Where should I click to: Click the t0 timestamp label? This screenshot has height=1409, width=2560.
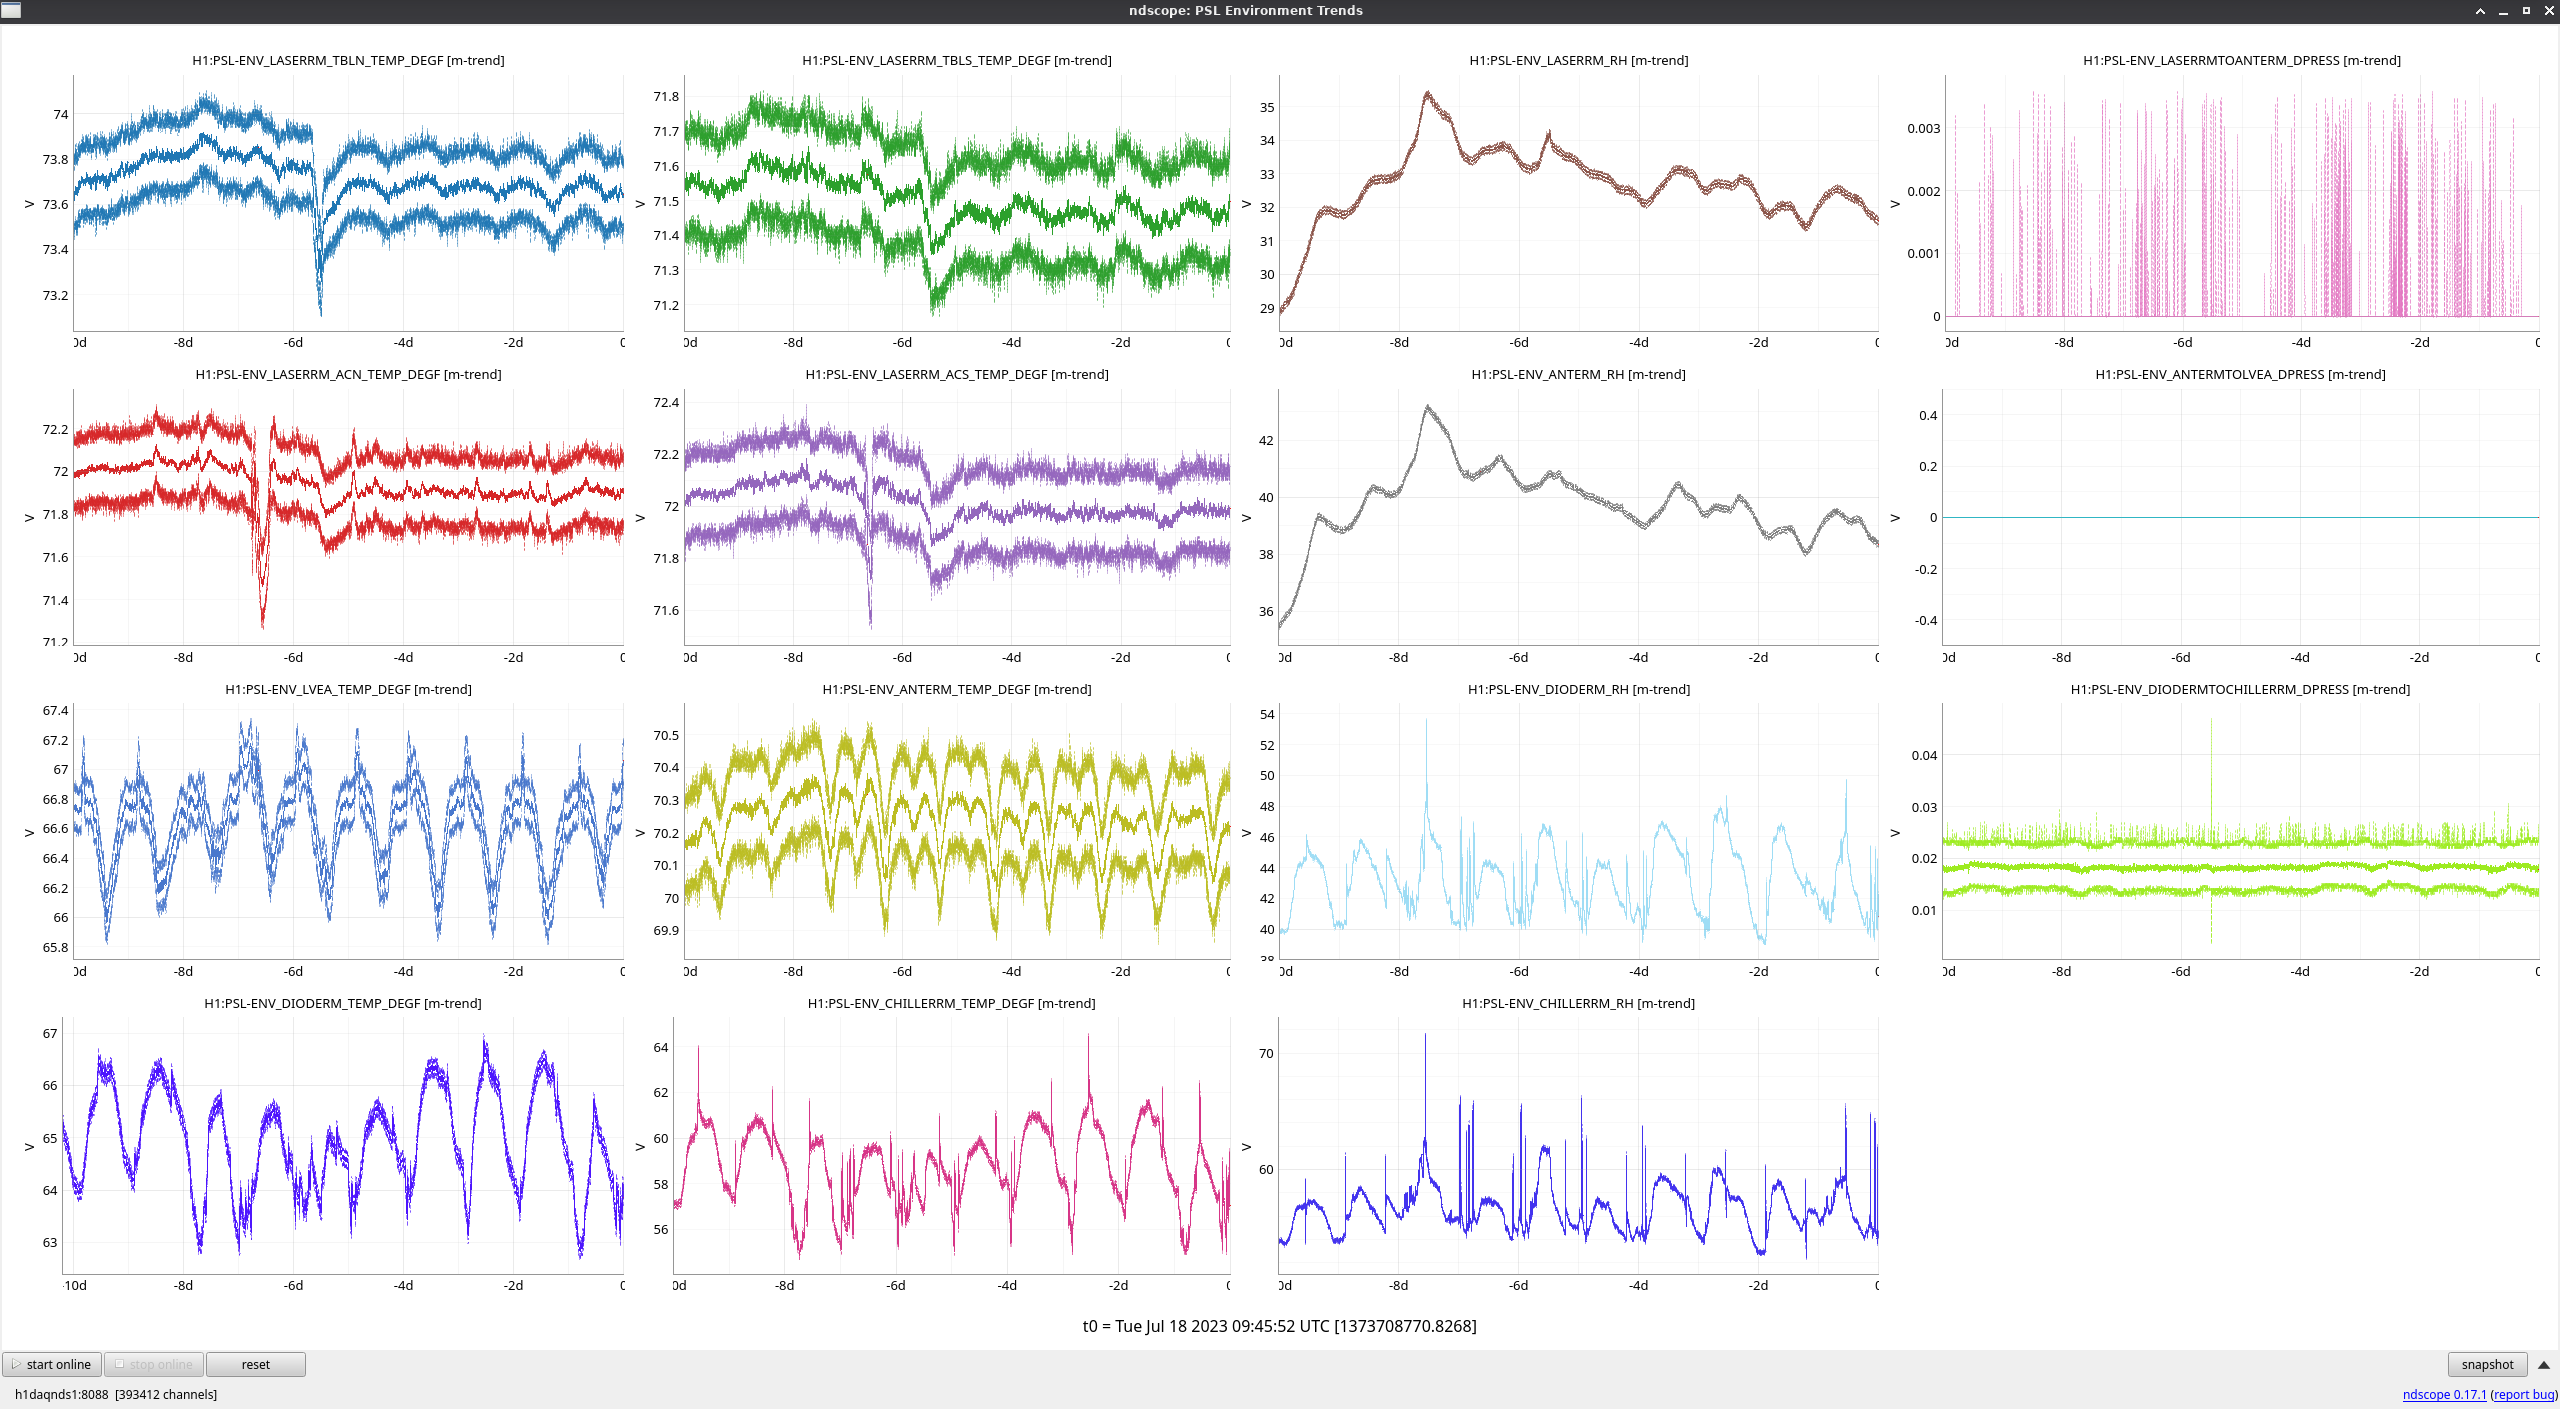1279,1326
